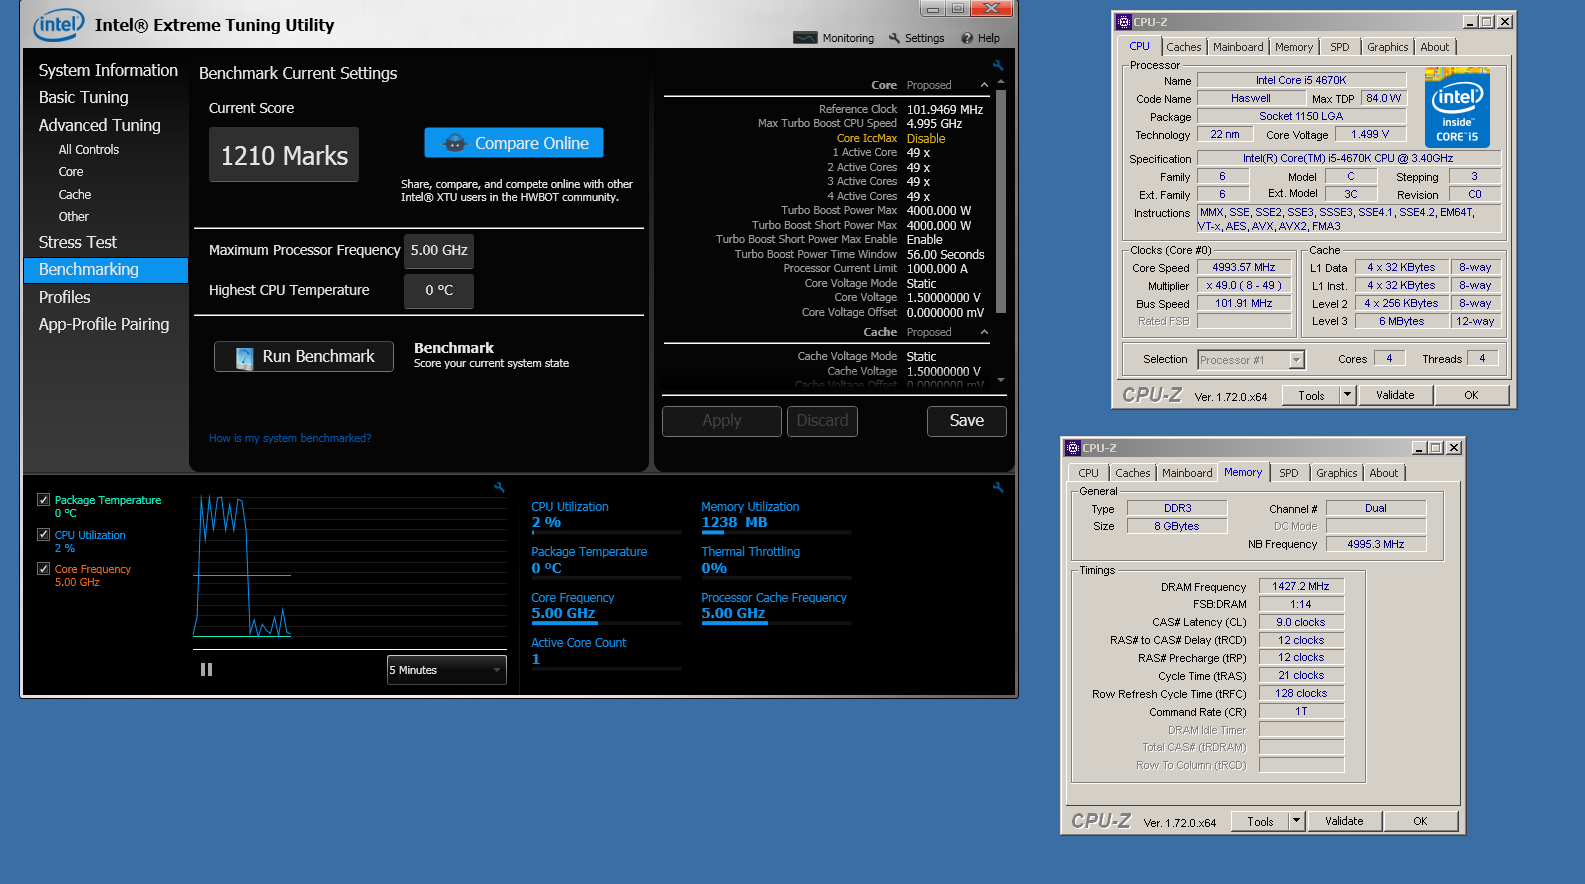Switch to Graphics tab in upper CPU-Z
1585x884 pixels.
(1388, 47)
